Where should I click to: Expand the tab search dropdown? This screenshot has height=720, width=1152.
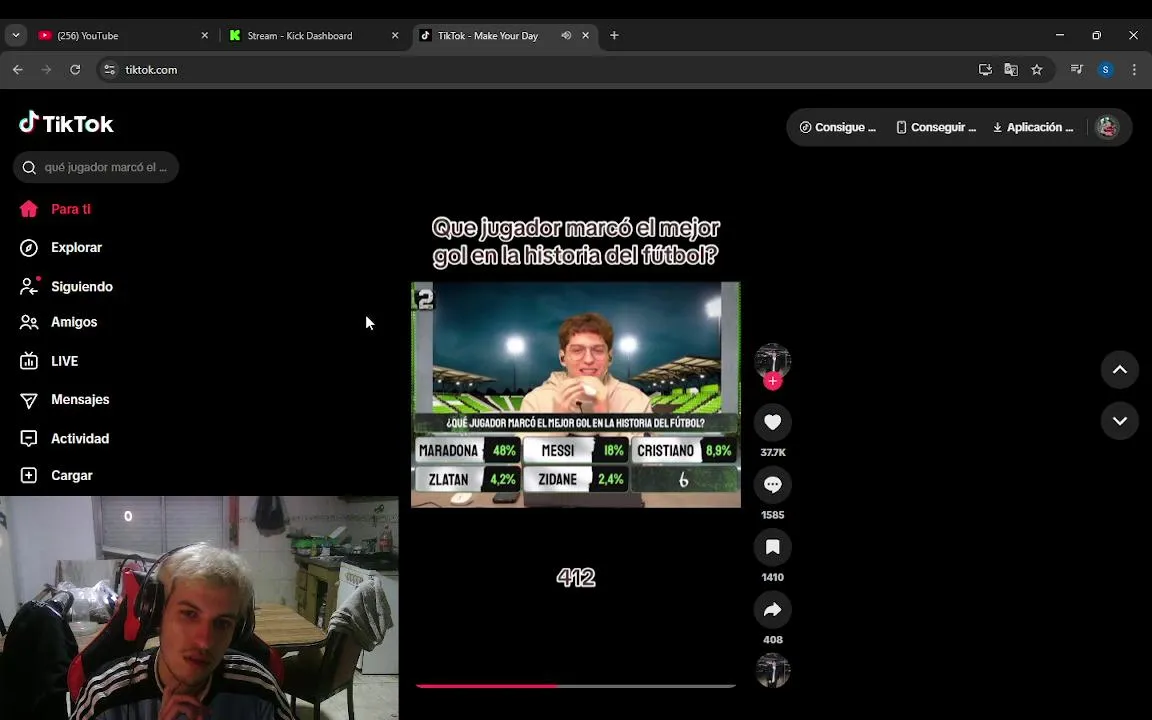click(15, 35)
